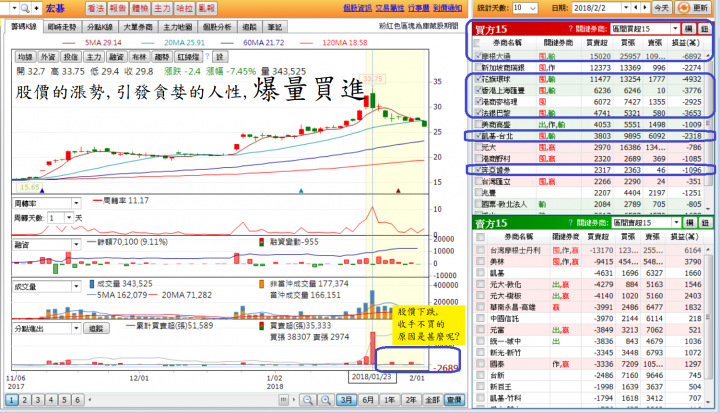
Task: Click the magnifier search icon beside stock field
Action: tap(25, 8)
